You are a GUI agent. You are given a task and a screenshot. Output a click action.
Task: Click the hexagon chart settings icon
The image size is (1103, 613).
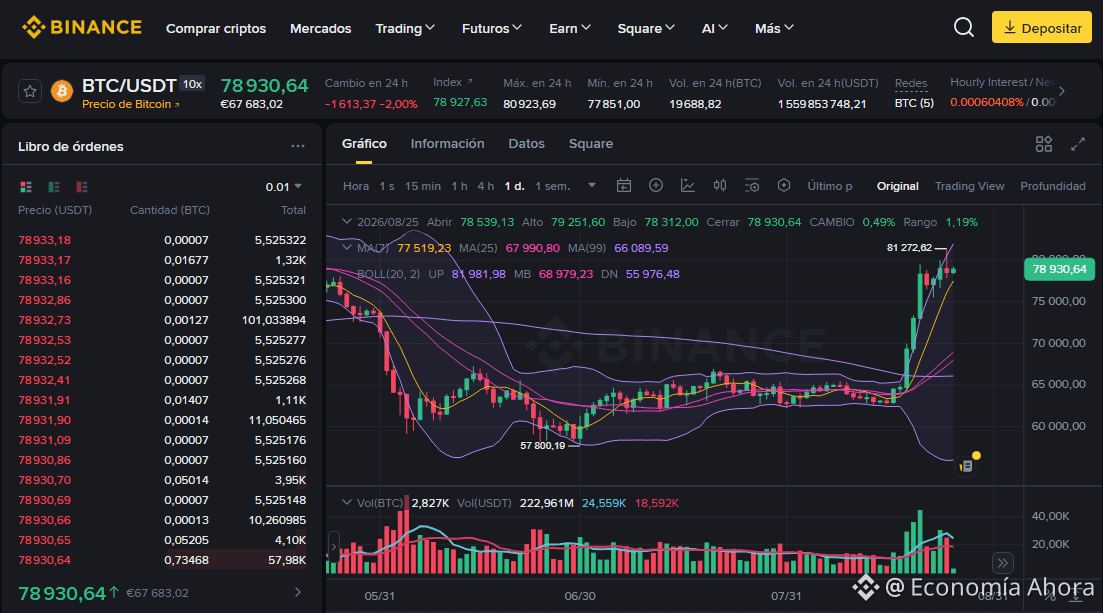tap(784, 185)
